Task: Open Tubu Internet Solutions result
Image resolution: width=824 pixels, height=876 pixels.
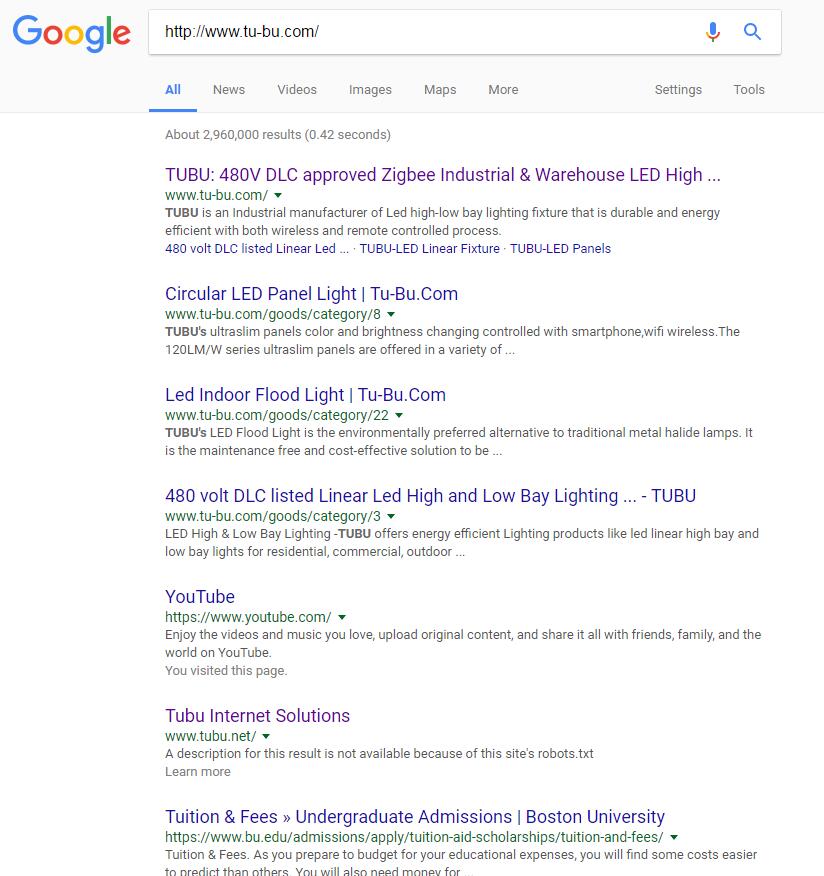Action: pos(257,716)
